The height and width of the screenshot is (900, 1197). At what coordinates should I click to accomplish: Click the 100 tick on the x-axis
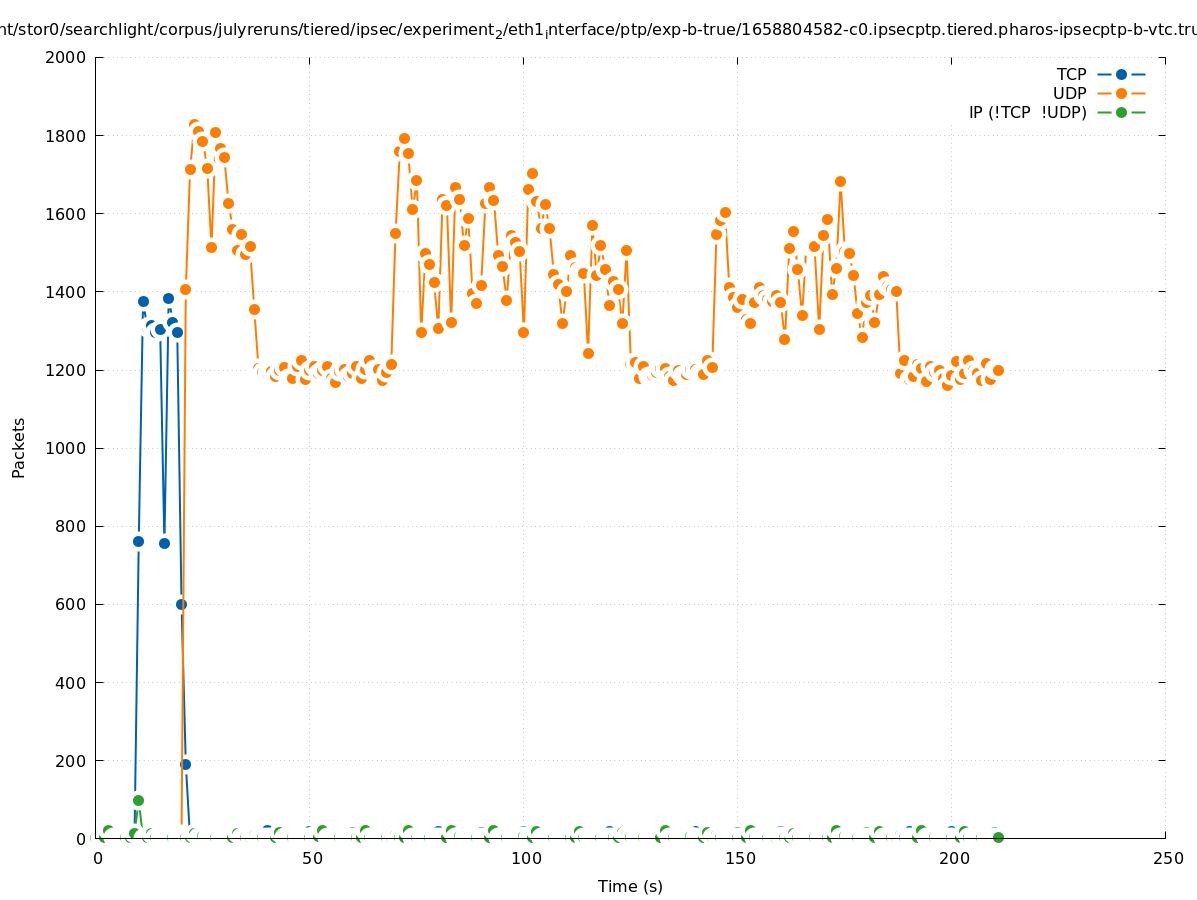click(x=525, y=858)
